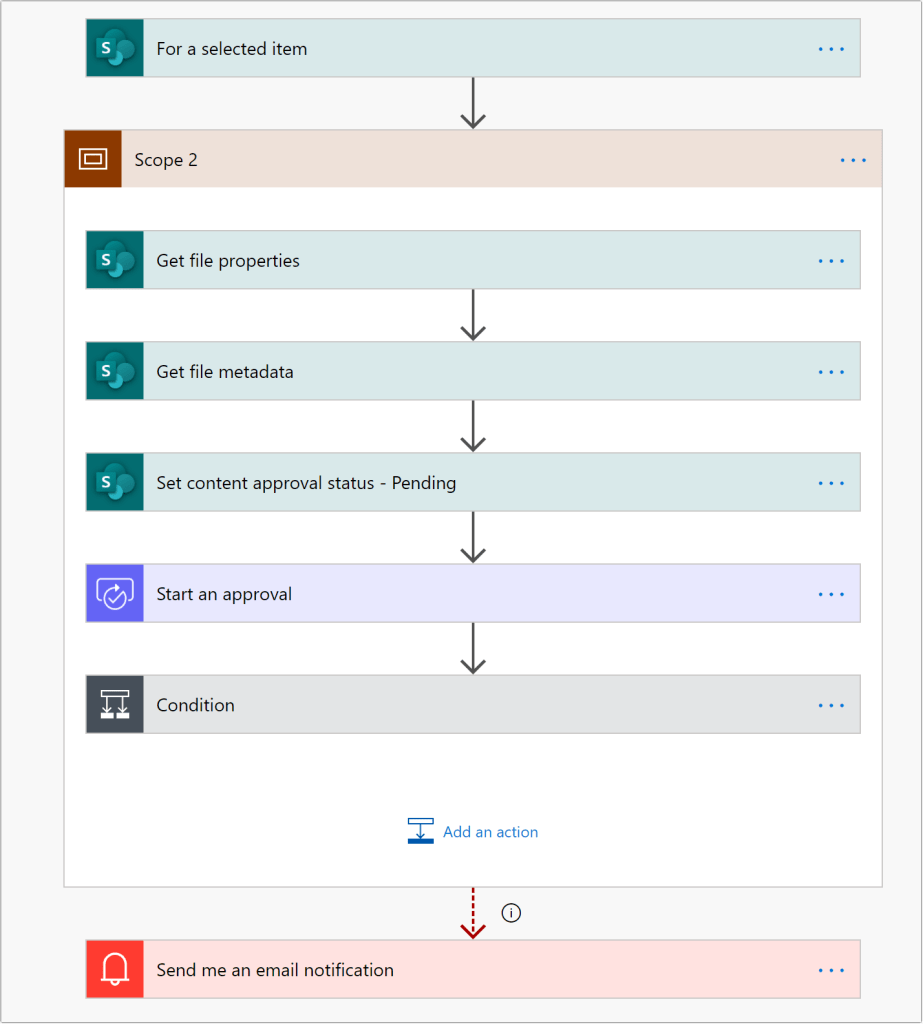Click SharePoint icon on 'Set content approval status'
This screenshot has height=1024, width=923.
click(115, 482)
